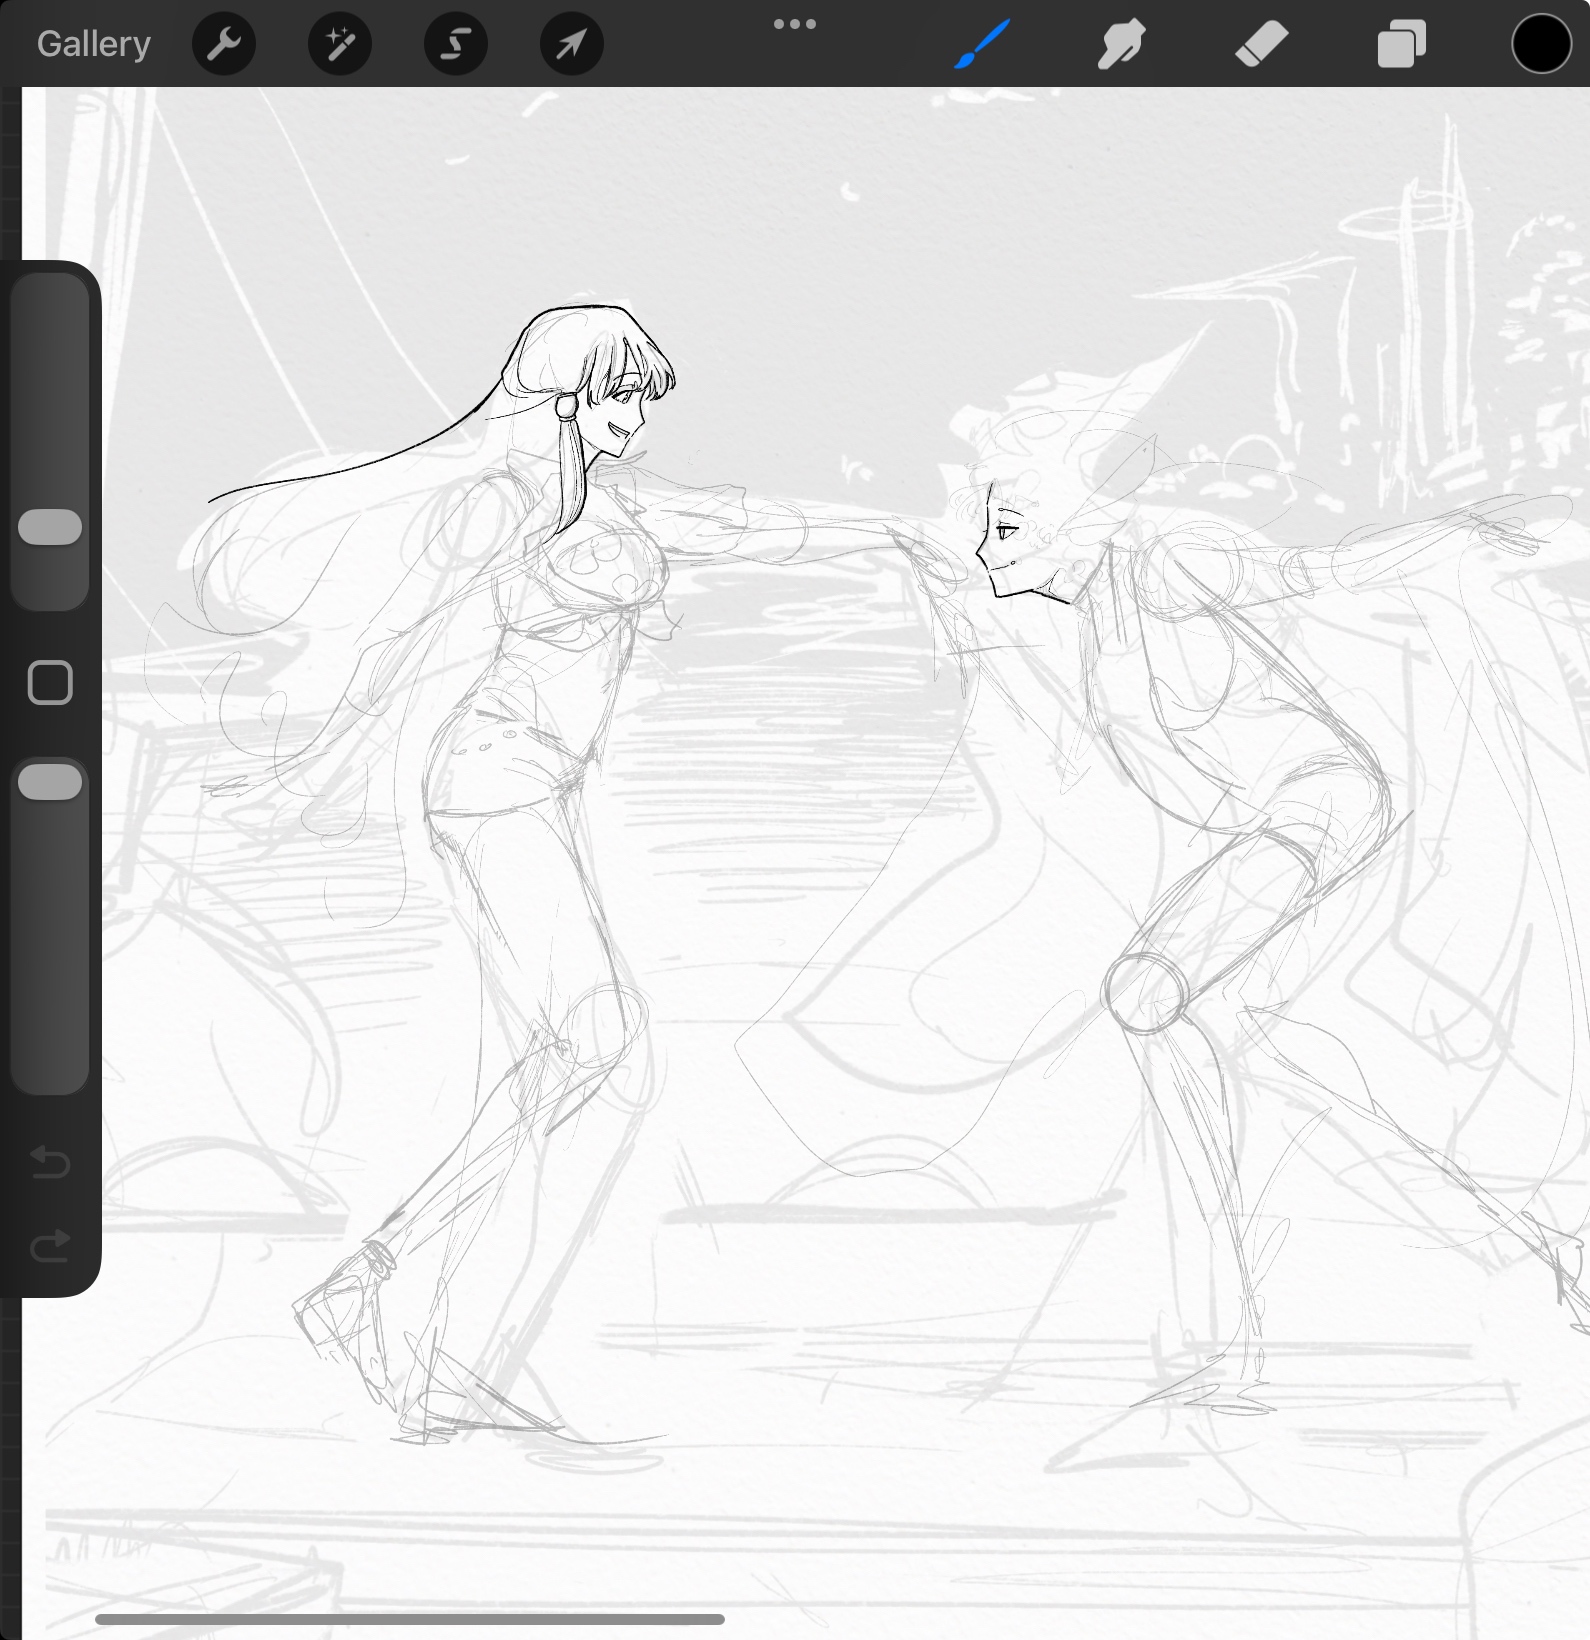Select the Eraser tool
Image resolution: width=1590 pixels, height=1640 pixels.
coord(1261,44)
